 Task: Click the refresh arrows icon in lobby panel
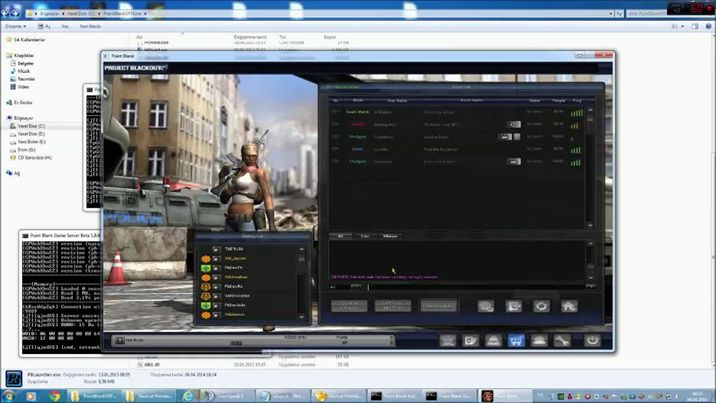tap(541, 306)
